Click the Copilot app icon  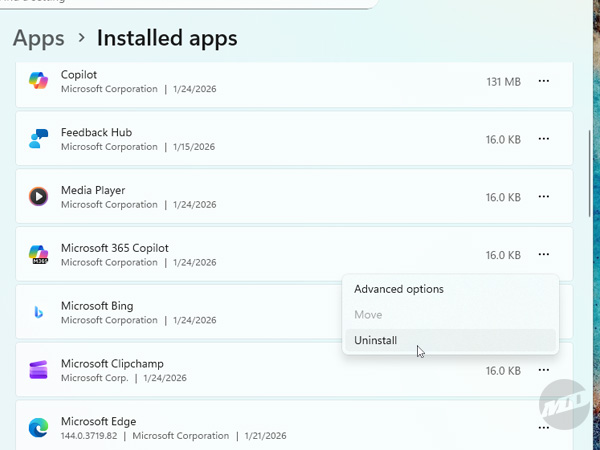(x=38, y=82)
